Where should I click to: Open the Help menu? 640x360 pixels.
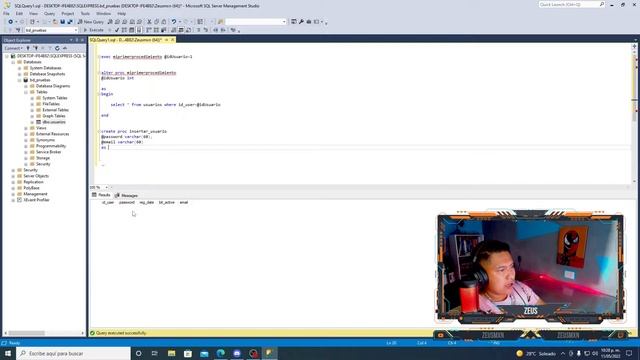(122, 13)
